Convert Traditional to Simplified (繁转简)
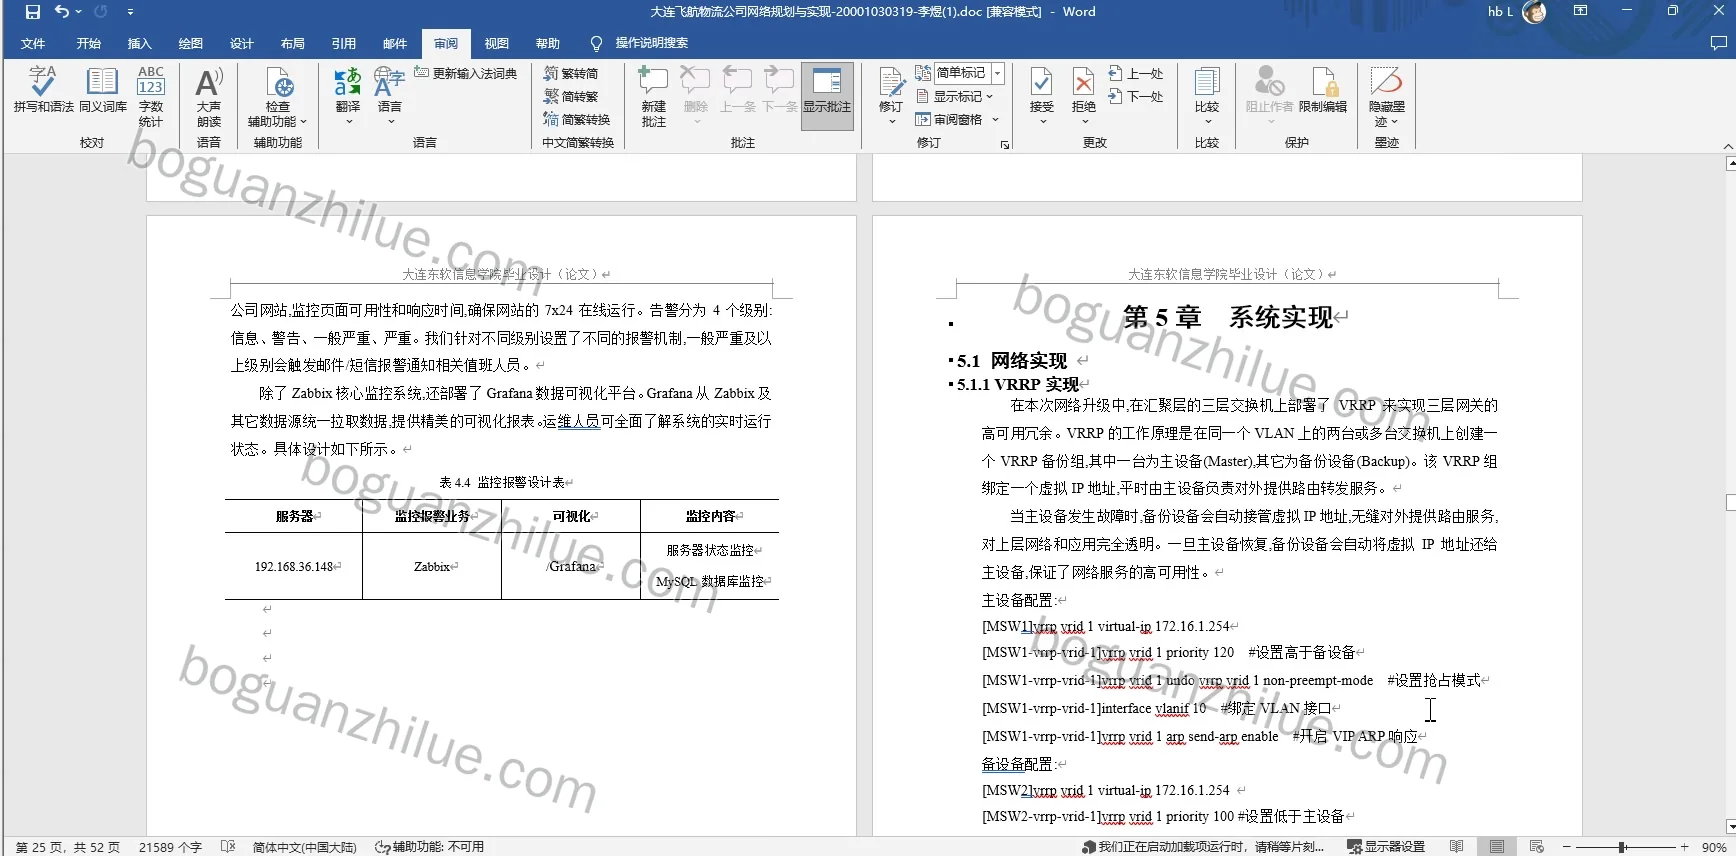 point(571,73)
